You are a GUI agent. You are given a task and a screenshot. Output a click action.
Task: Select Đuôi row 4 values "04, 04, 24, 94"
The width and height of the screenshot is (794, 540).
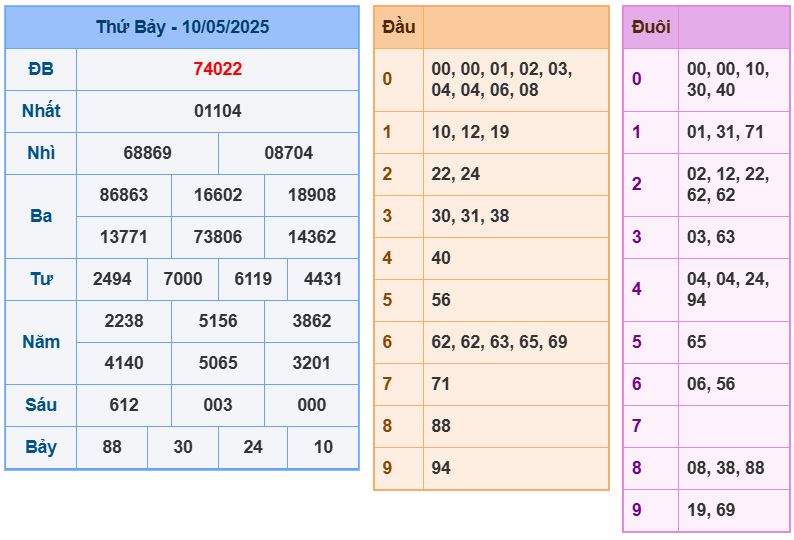pyautogui.click(x=728, y=290)
